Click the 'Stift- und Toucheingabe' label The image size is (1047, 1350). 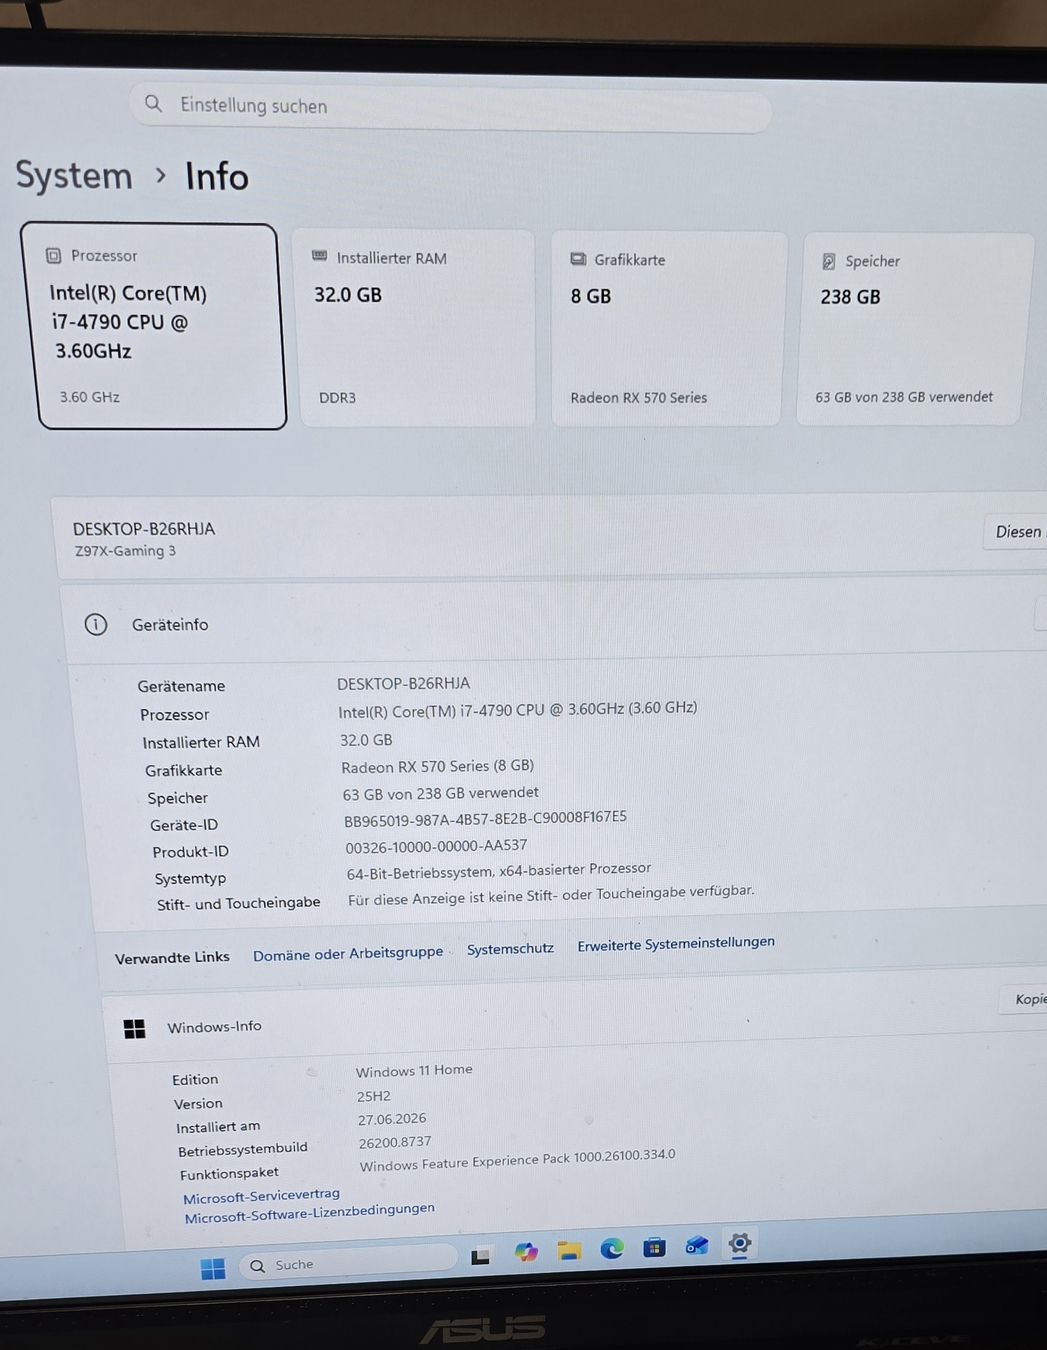point(238,903)
